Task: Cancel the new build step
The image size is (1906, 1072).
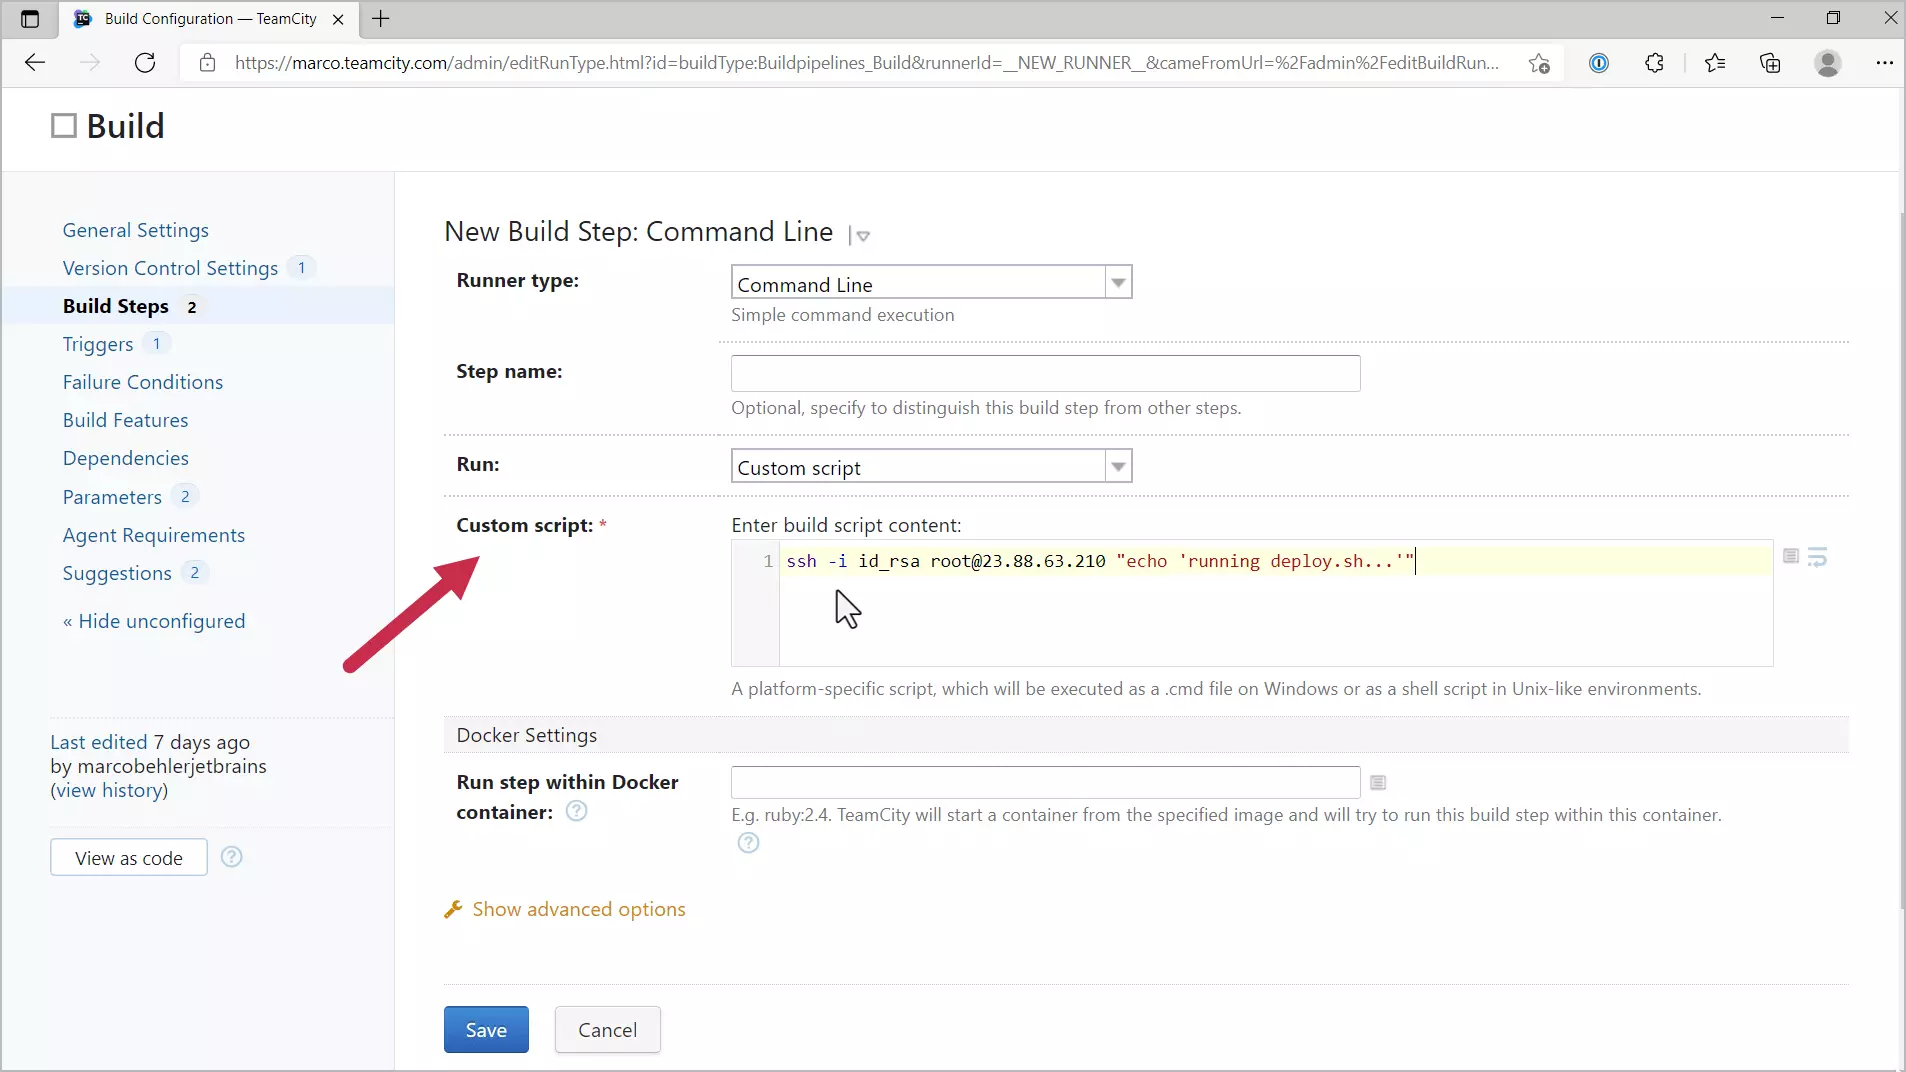Action: (607, 1029)
